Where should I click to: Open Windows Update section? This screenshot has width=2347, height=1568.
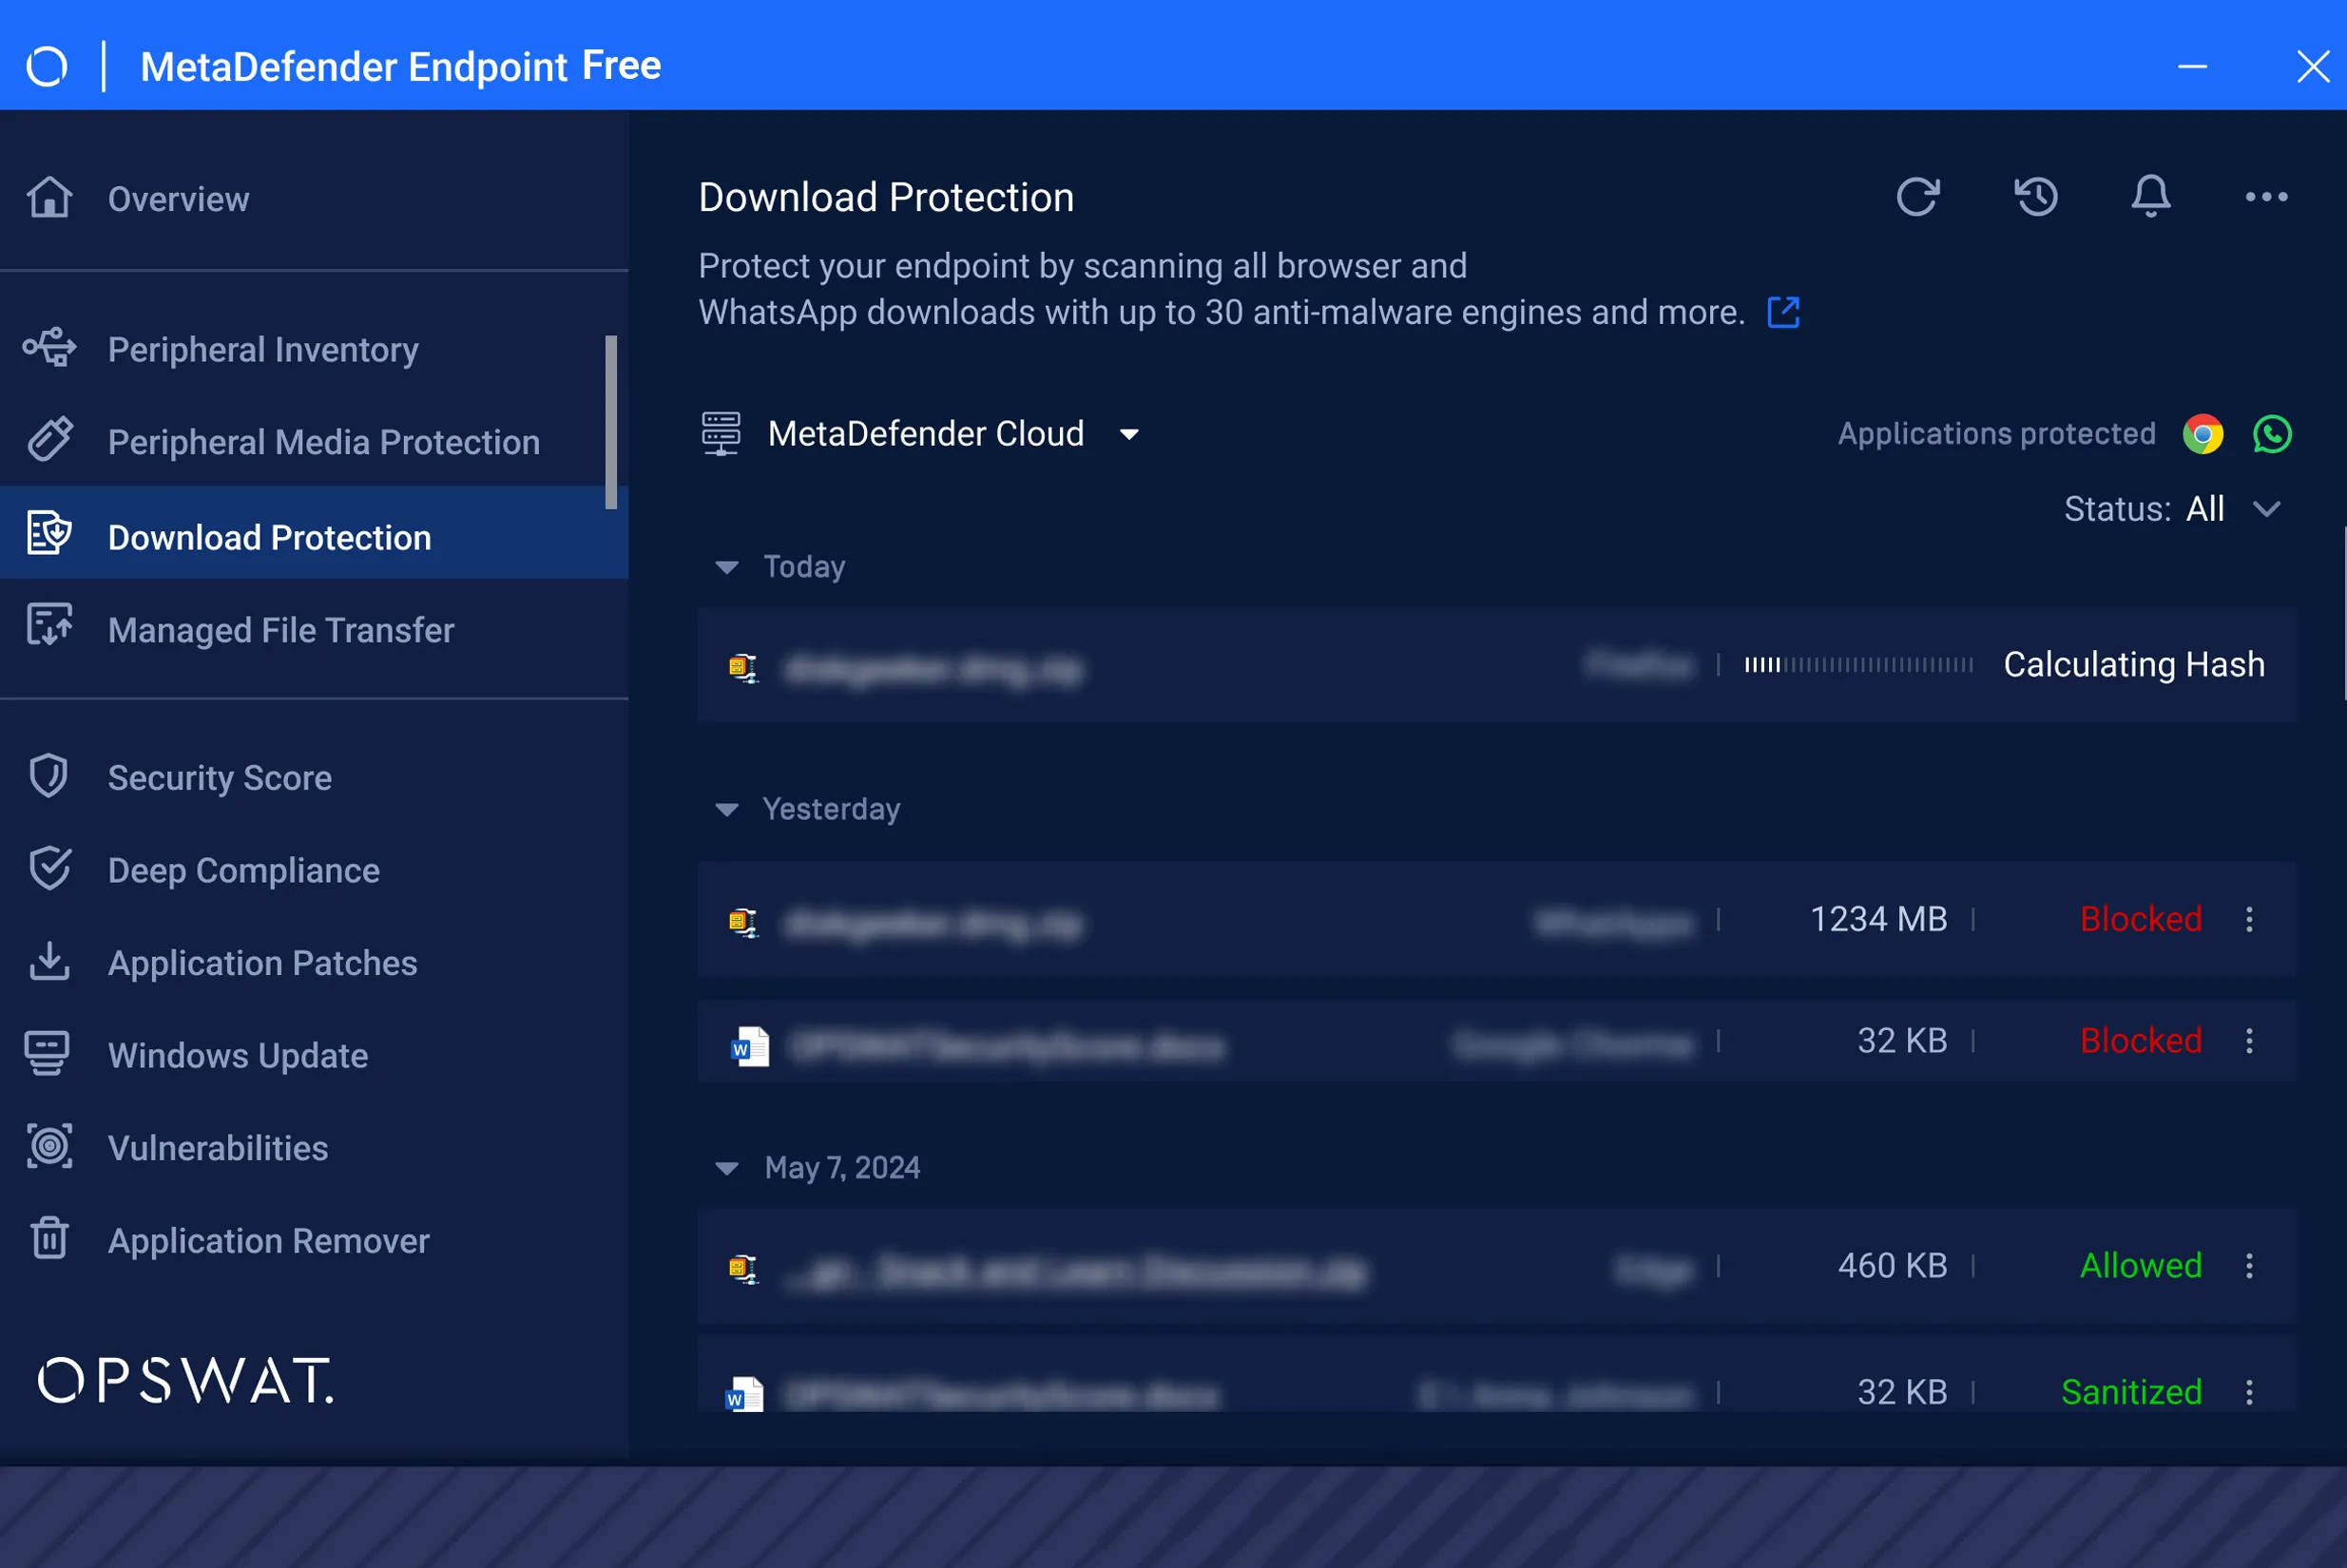click(314, 1055)
